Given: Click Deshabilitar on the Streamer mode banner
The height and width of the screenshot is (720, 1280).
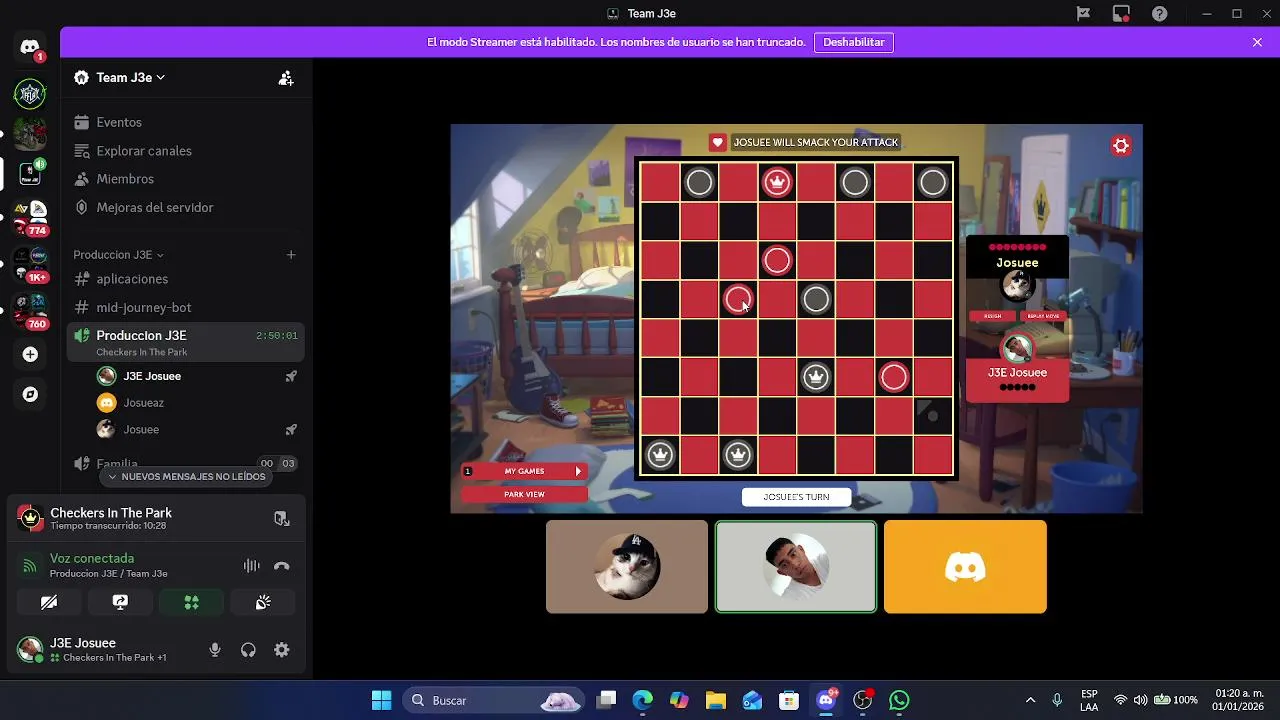Looking at the screenshot, I should 854,42.
